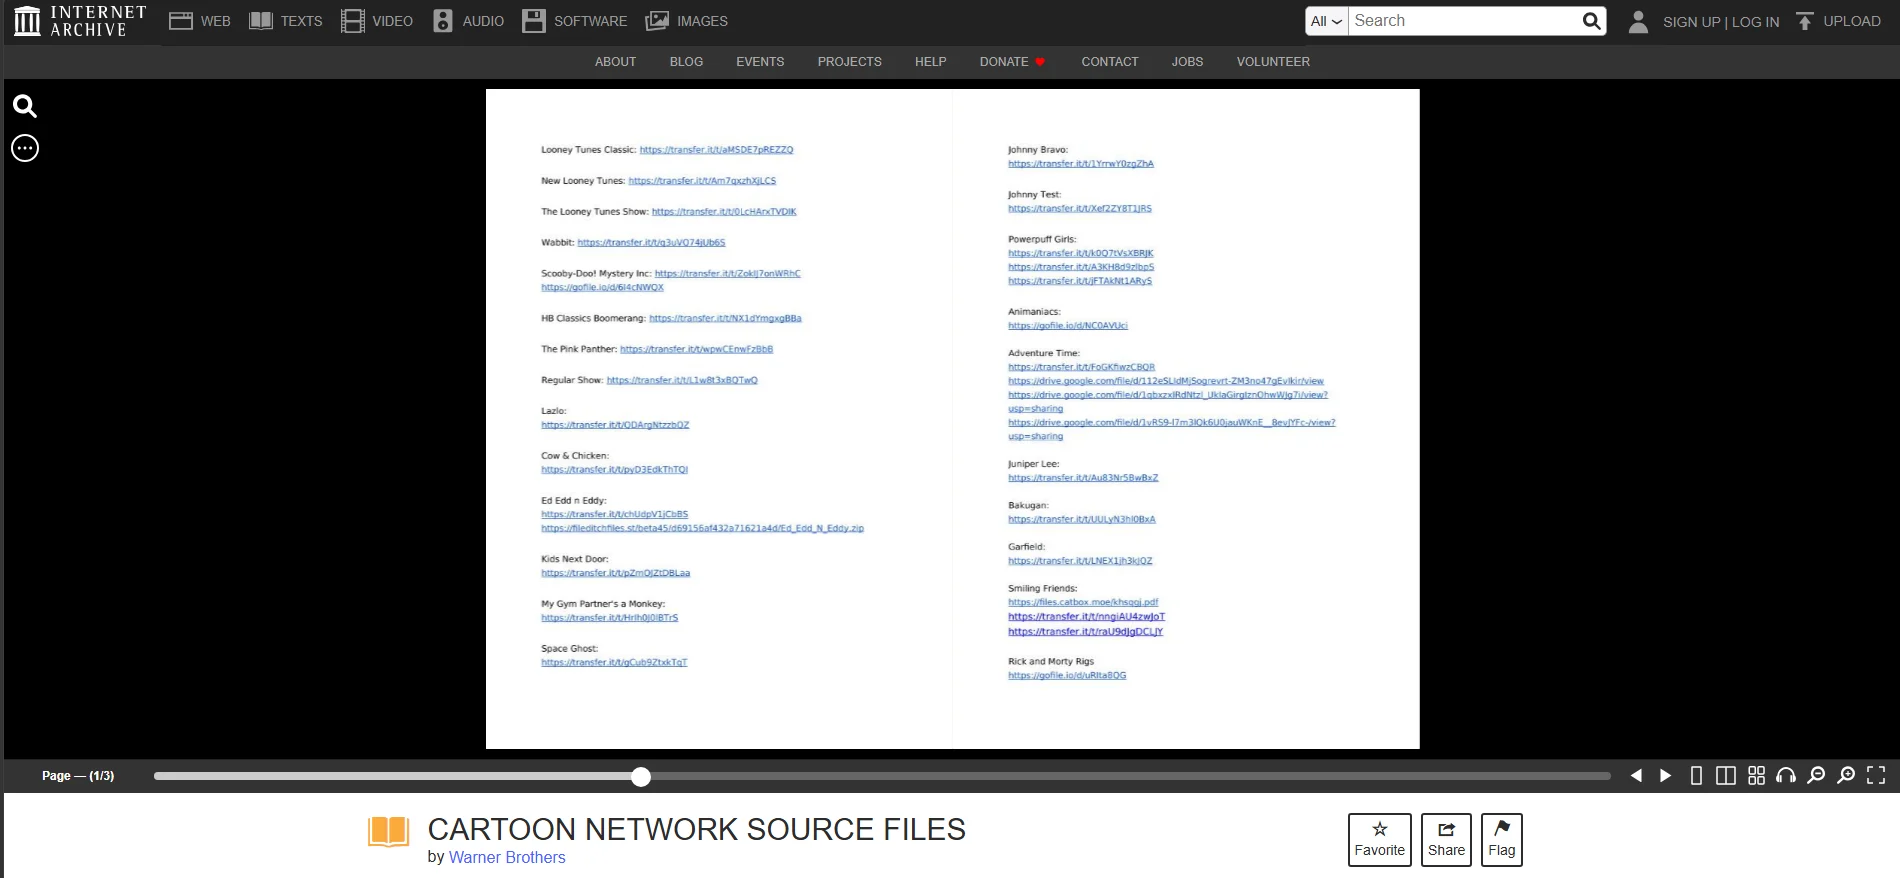The height and width of the screenshot is (878, 1900).
Task: Zoom out of the book page
Action: point(1816,776)
